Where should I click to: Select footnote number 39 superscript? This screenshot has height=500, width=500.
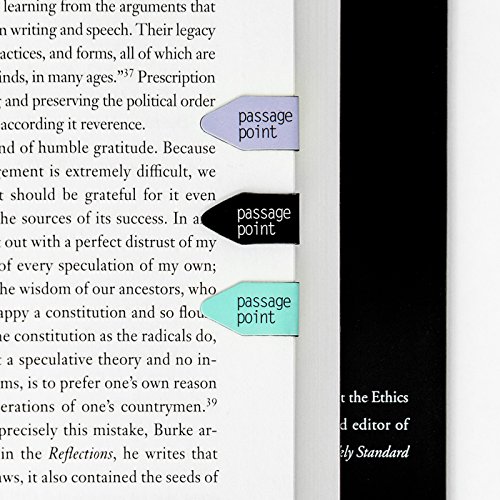[212, 402]
